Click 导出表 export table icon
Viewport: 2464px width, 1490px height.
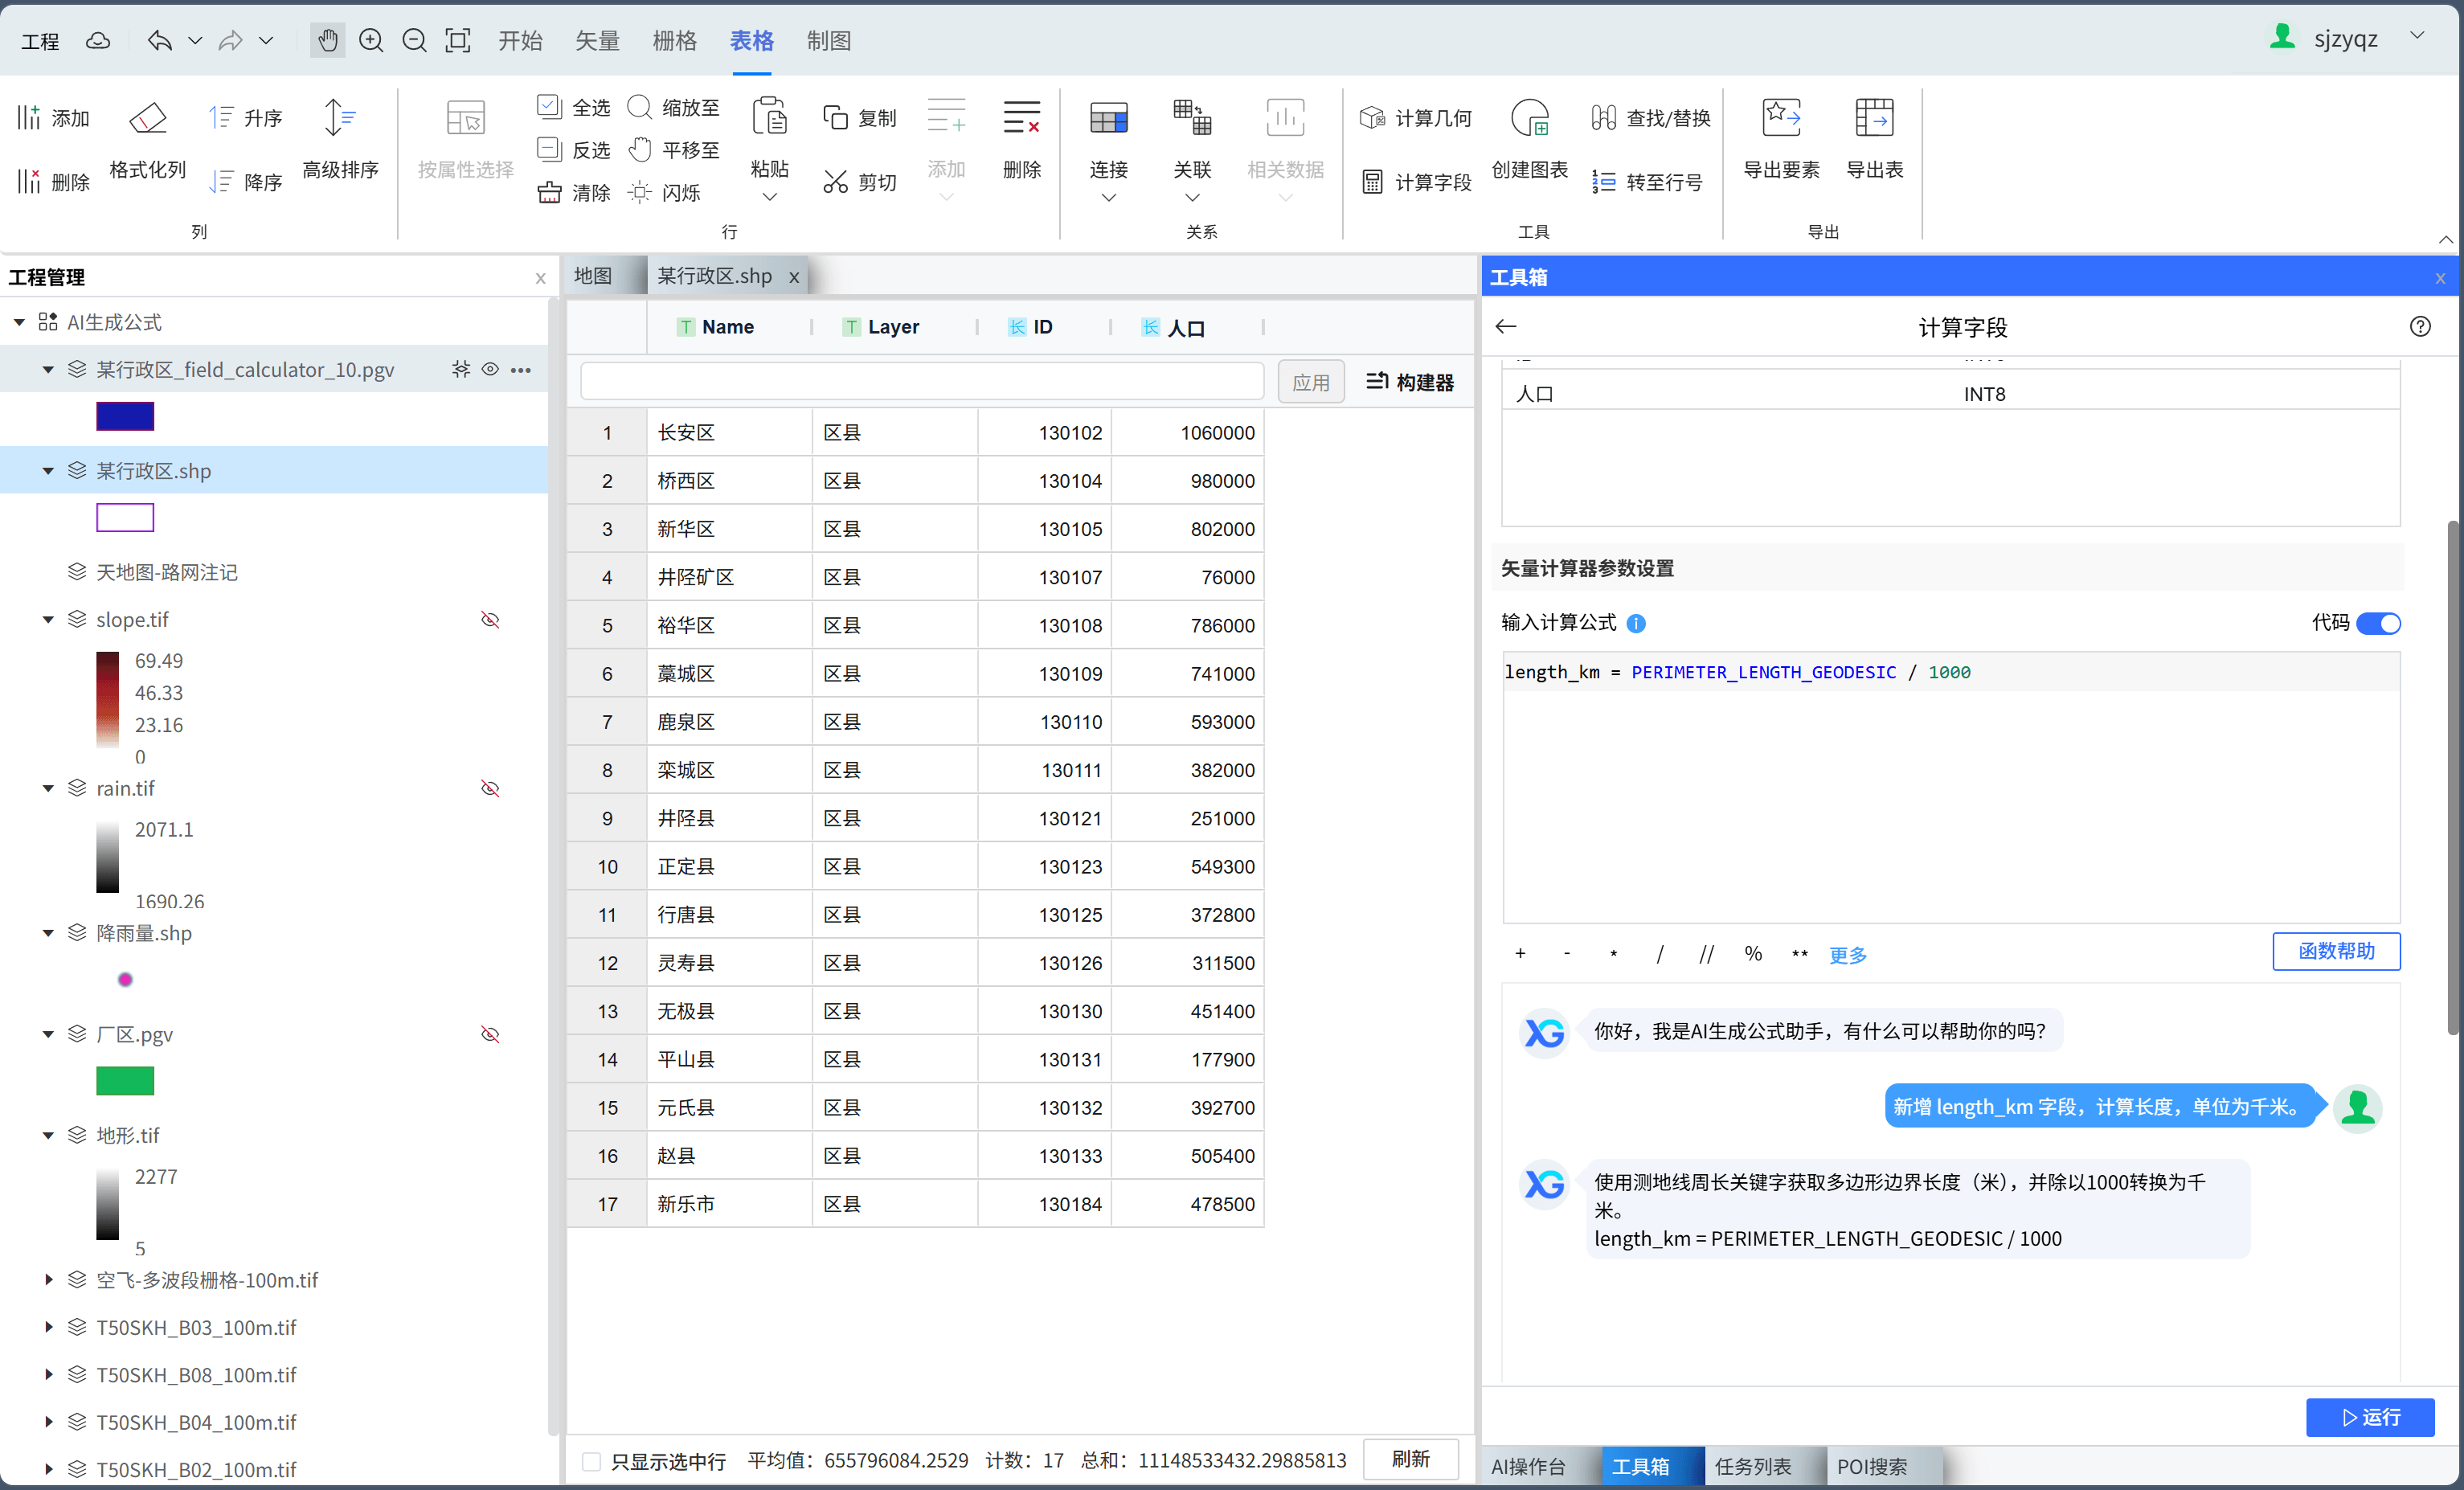[x=1874, y=118]
